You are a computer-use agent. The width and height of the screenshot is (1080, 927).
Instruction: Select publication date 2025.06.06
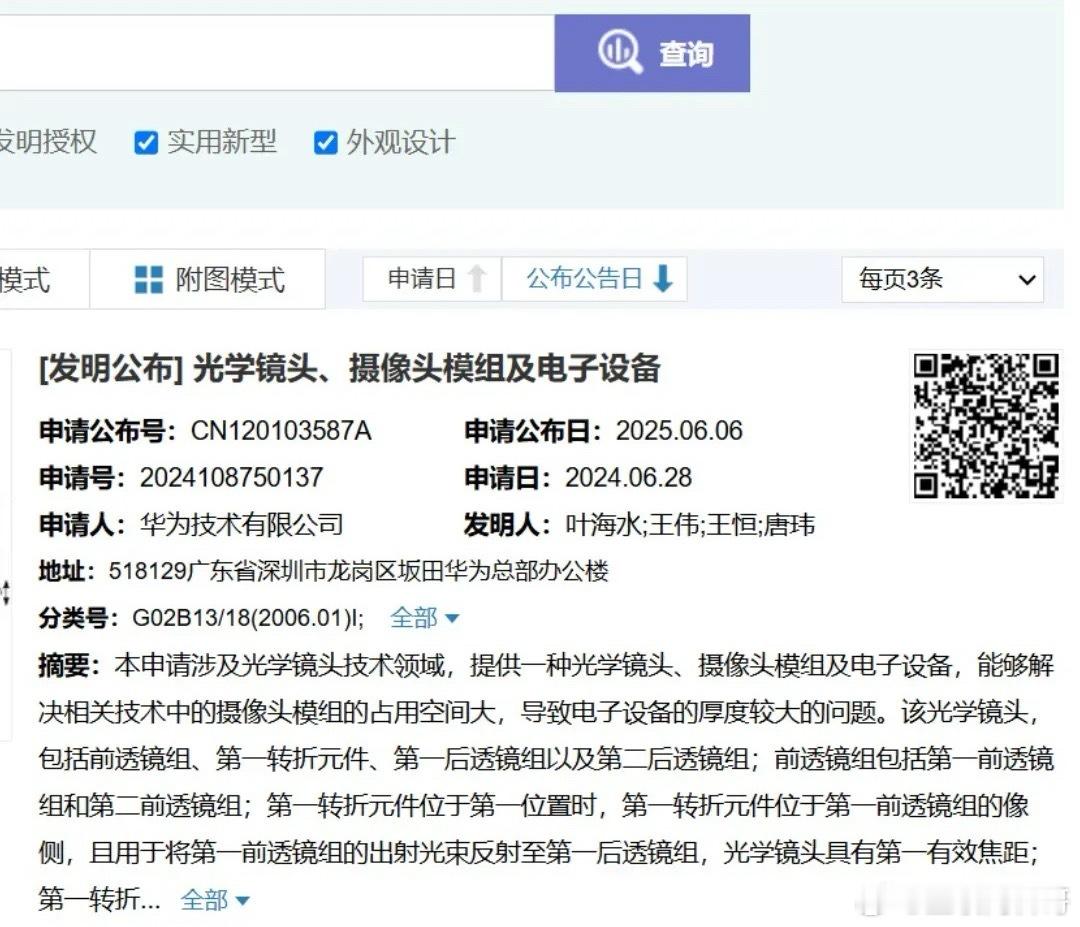coord(679,431)
